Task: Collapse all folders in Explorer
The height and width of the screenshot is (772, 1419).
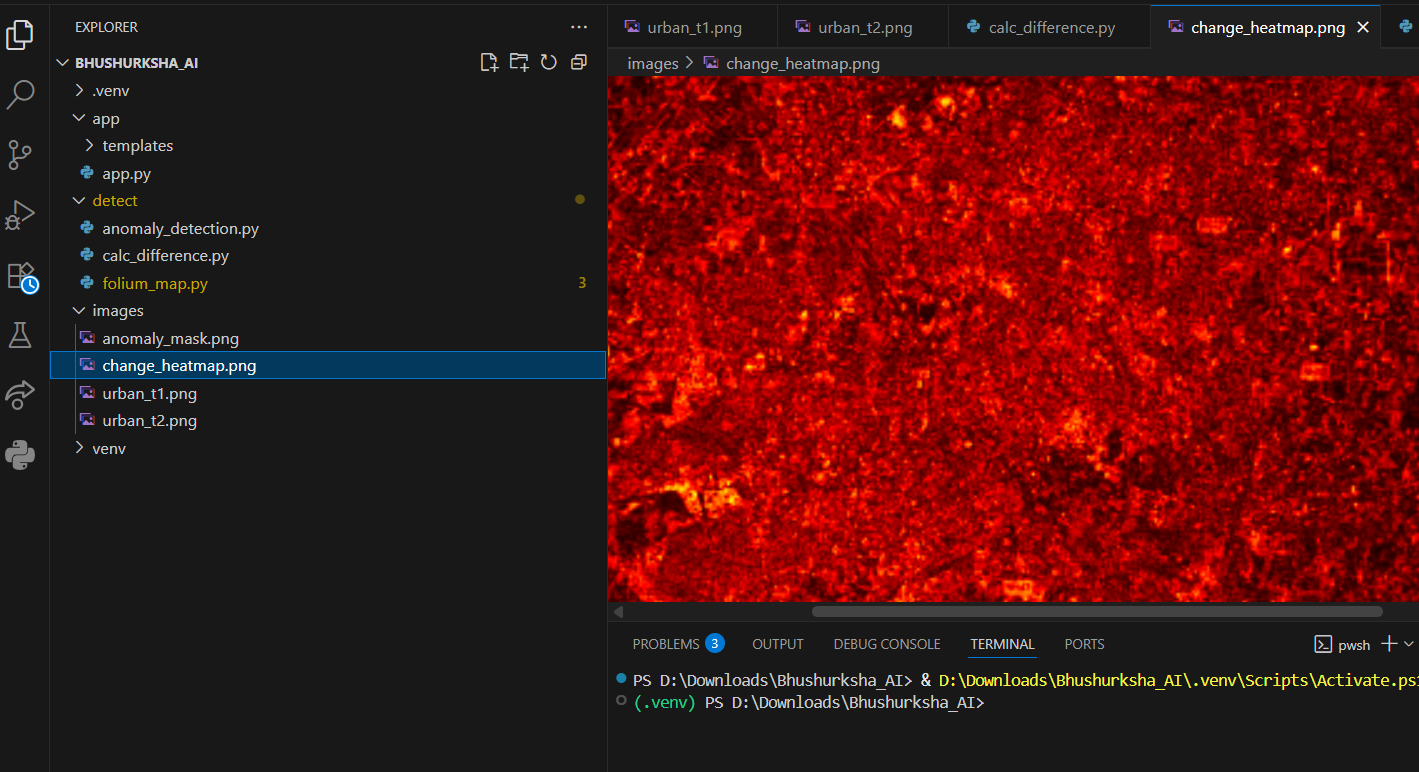Action: pyautogui.click(x=578, y=62)
